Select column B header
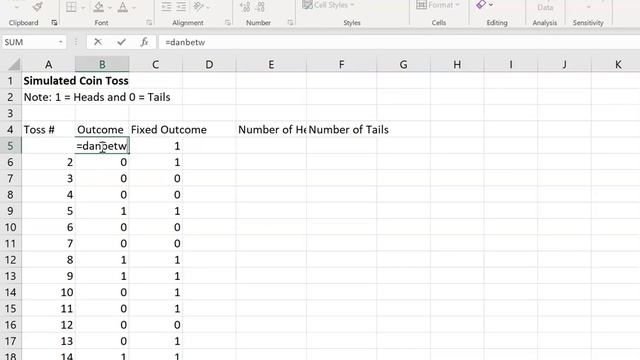The image size is (640, 360). [102, 64]
